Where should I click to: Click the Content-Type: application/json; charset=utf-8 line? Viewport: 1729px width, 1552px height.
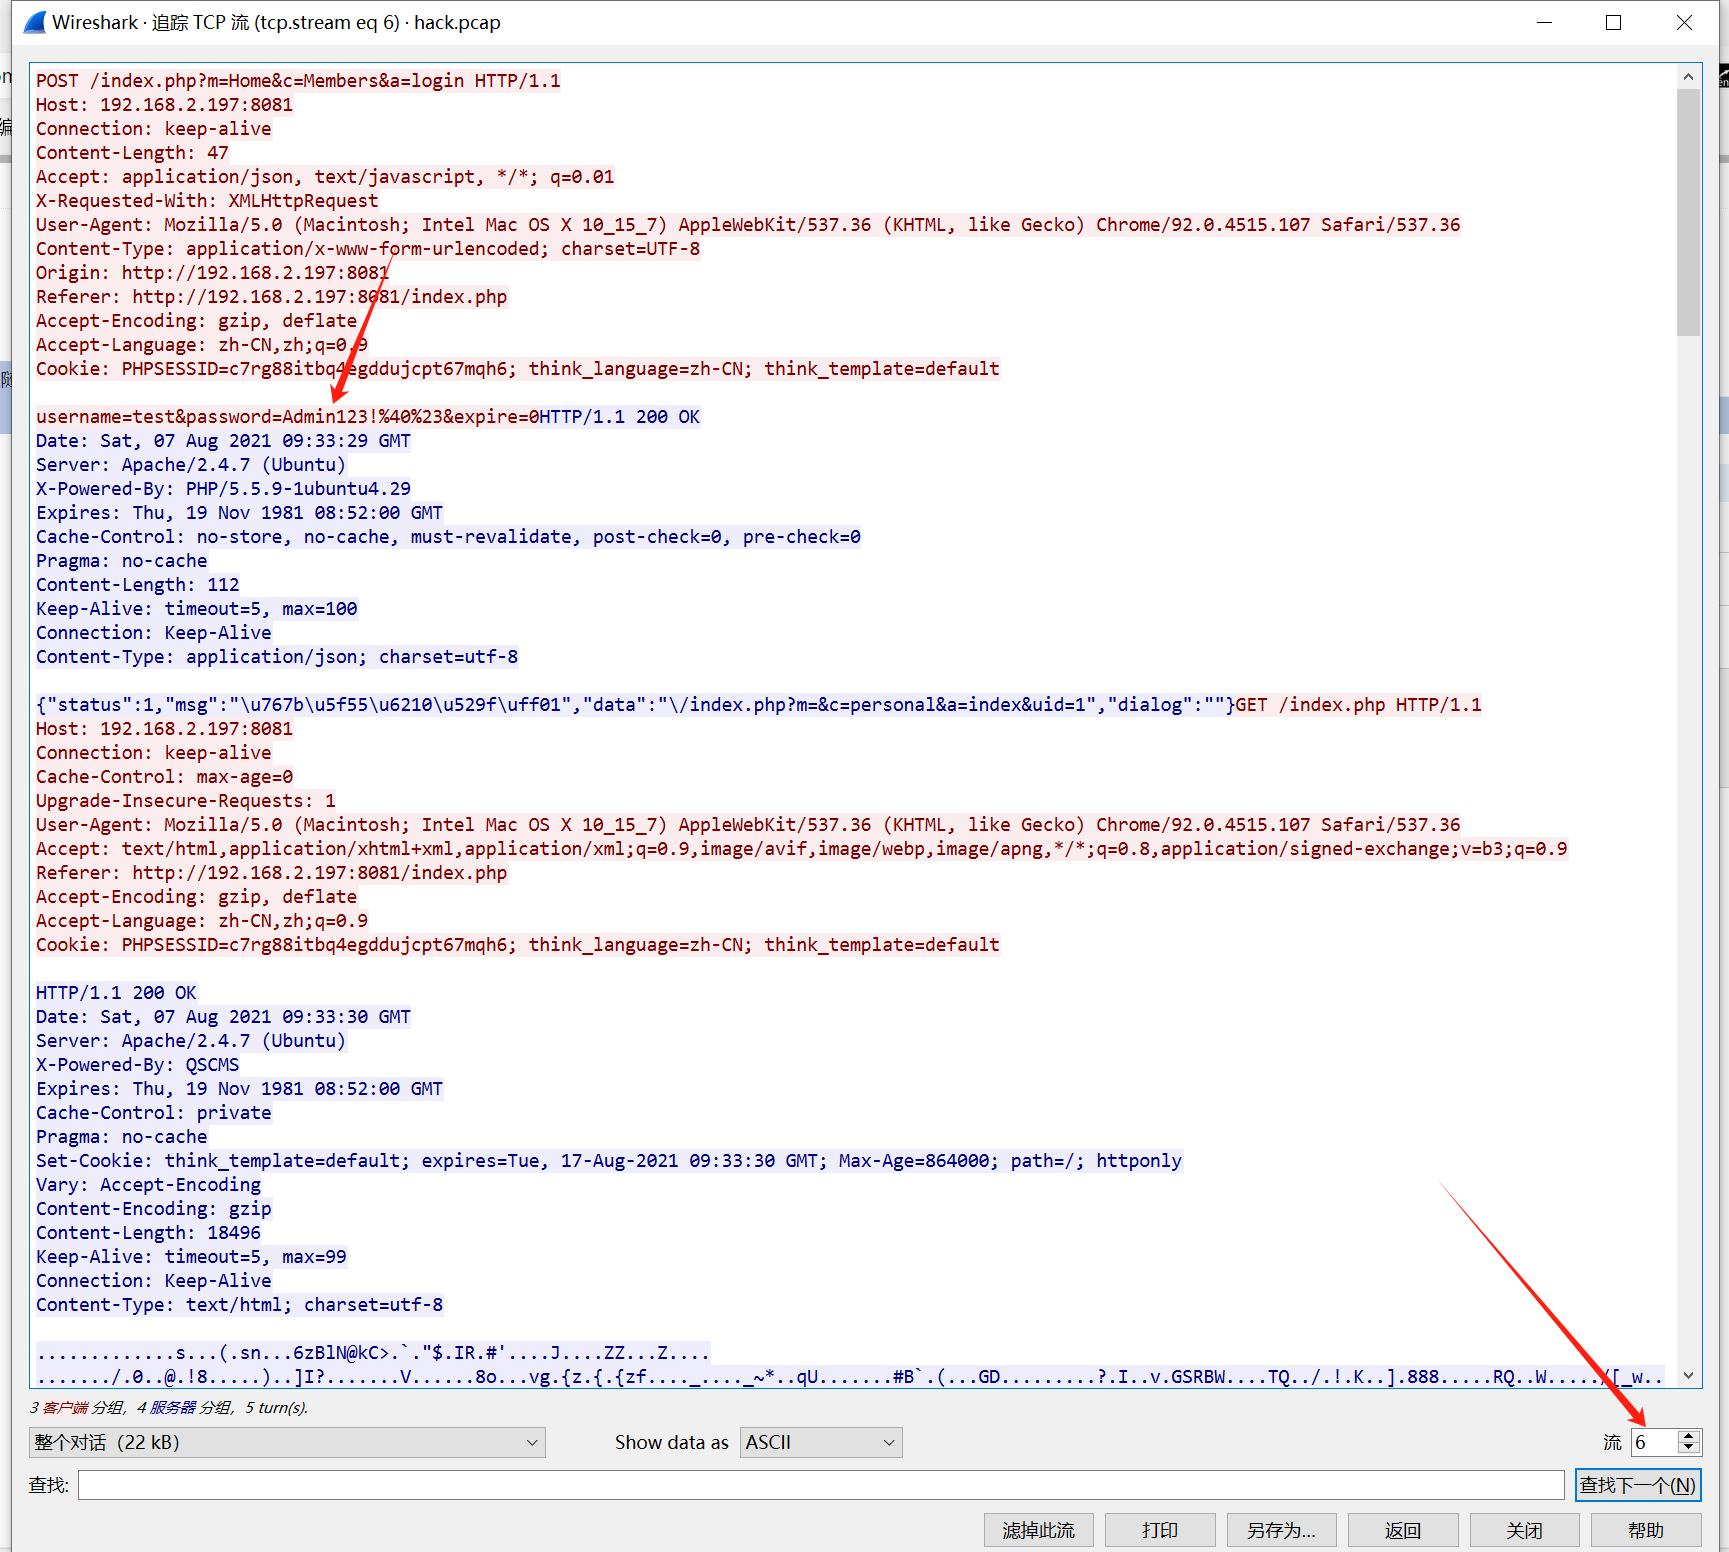tap(277, 657)
